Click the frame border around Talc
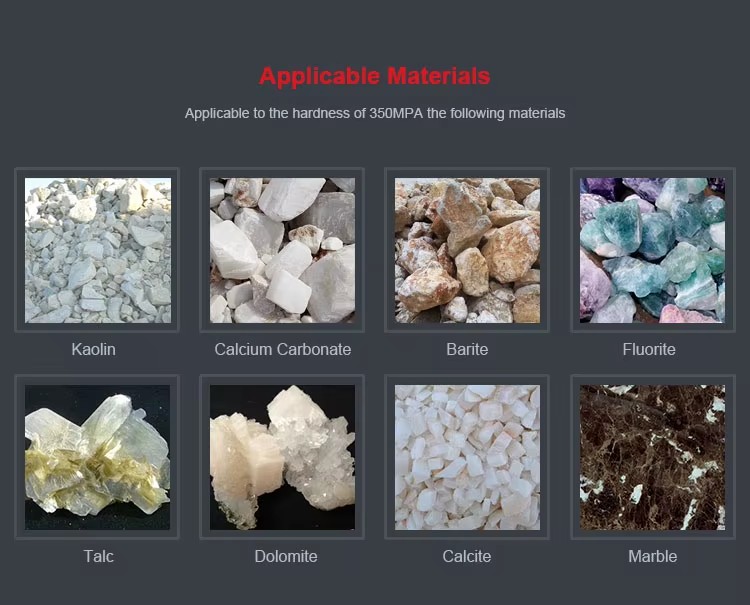This screenshot has width=750, height=605. (20, 457)
